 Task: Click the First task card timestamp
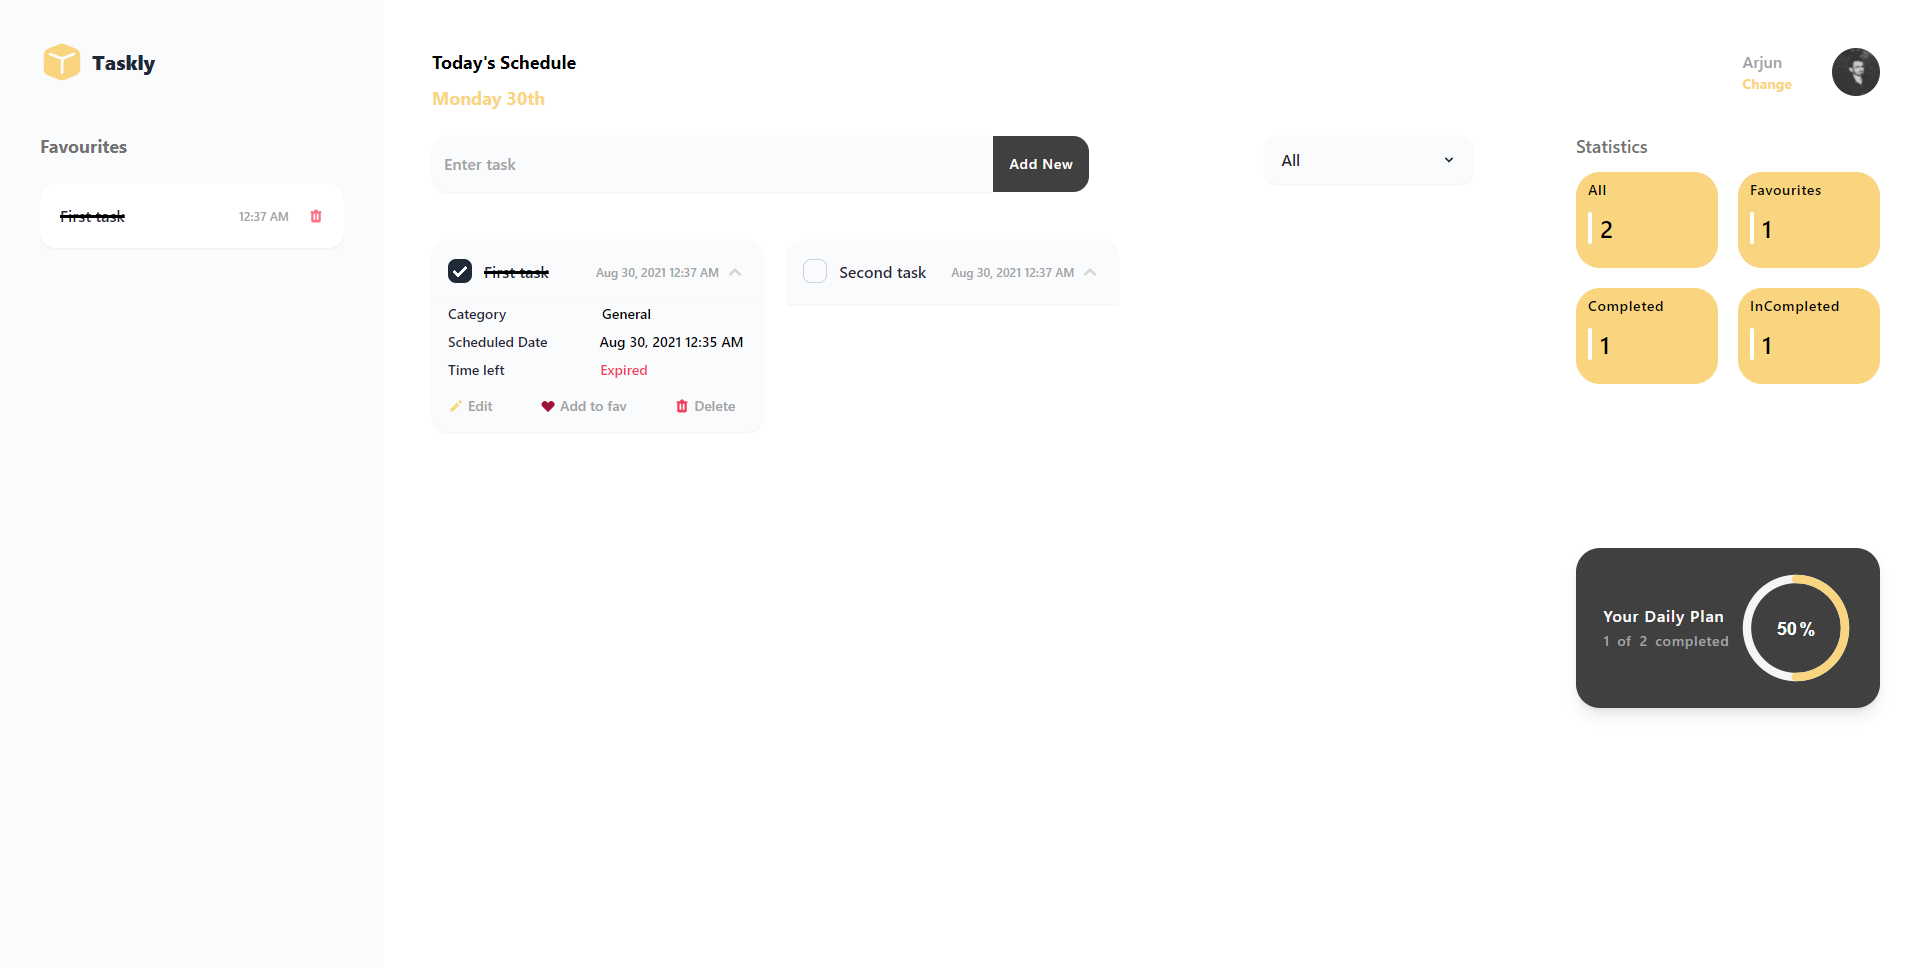tap(657, 273)
